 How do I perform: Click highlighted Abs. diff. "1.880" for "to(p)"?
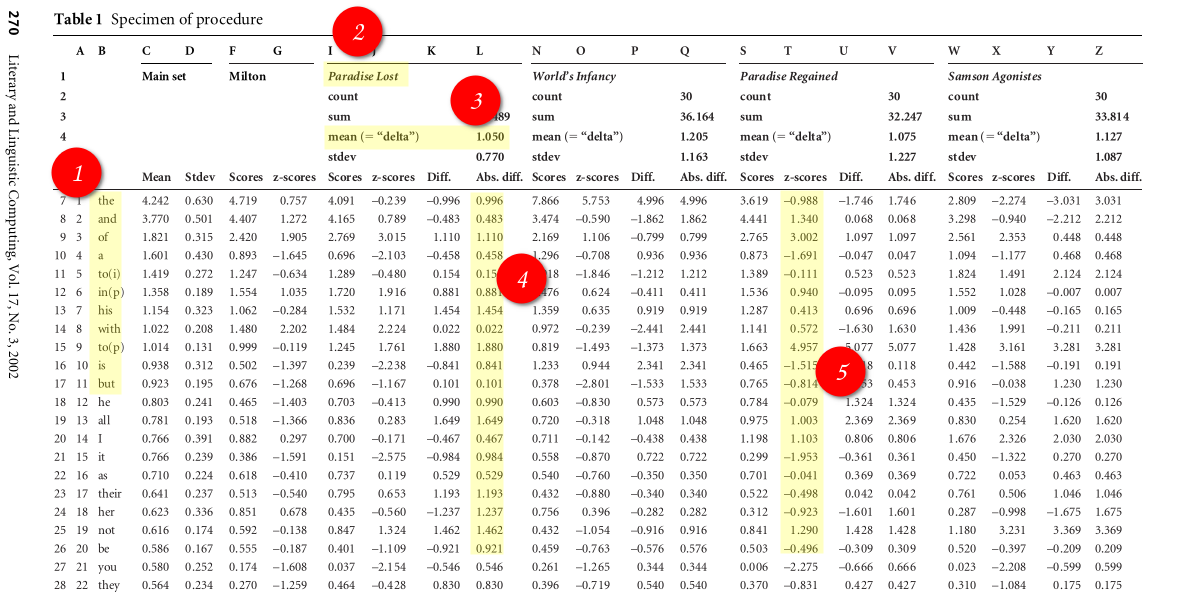(x=489, y=348)
